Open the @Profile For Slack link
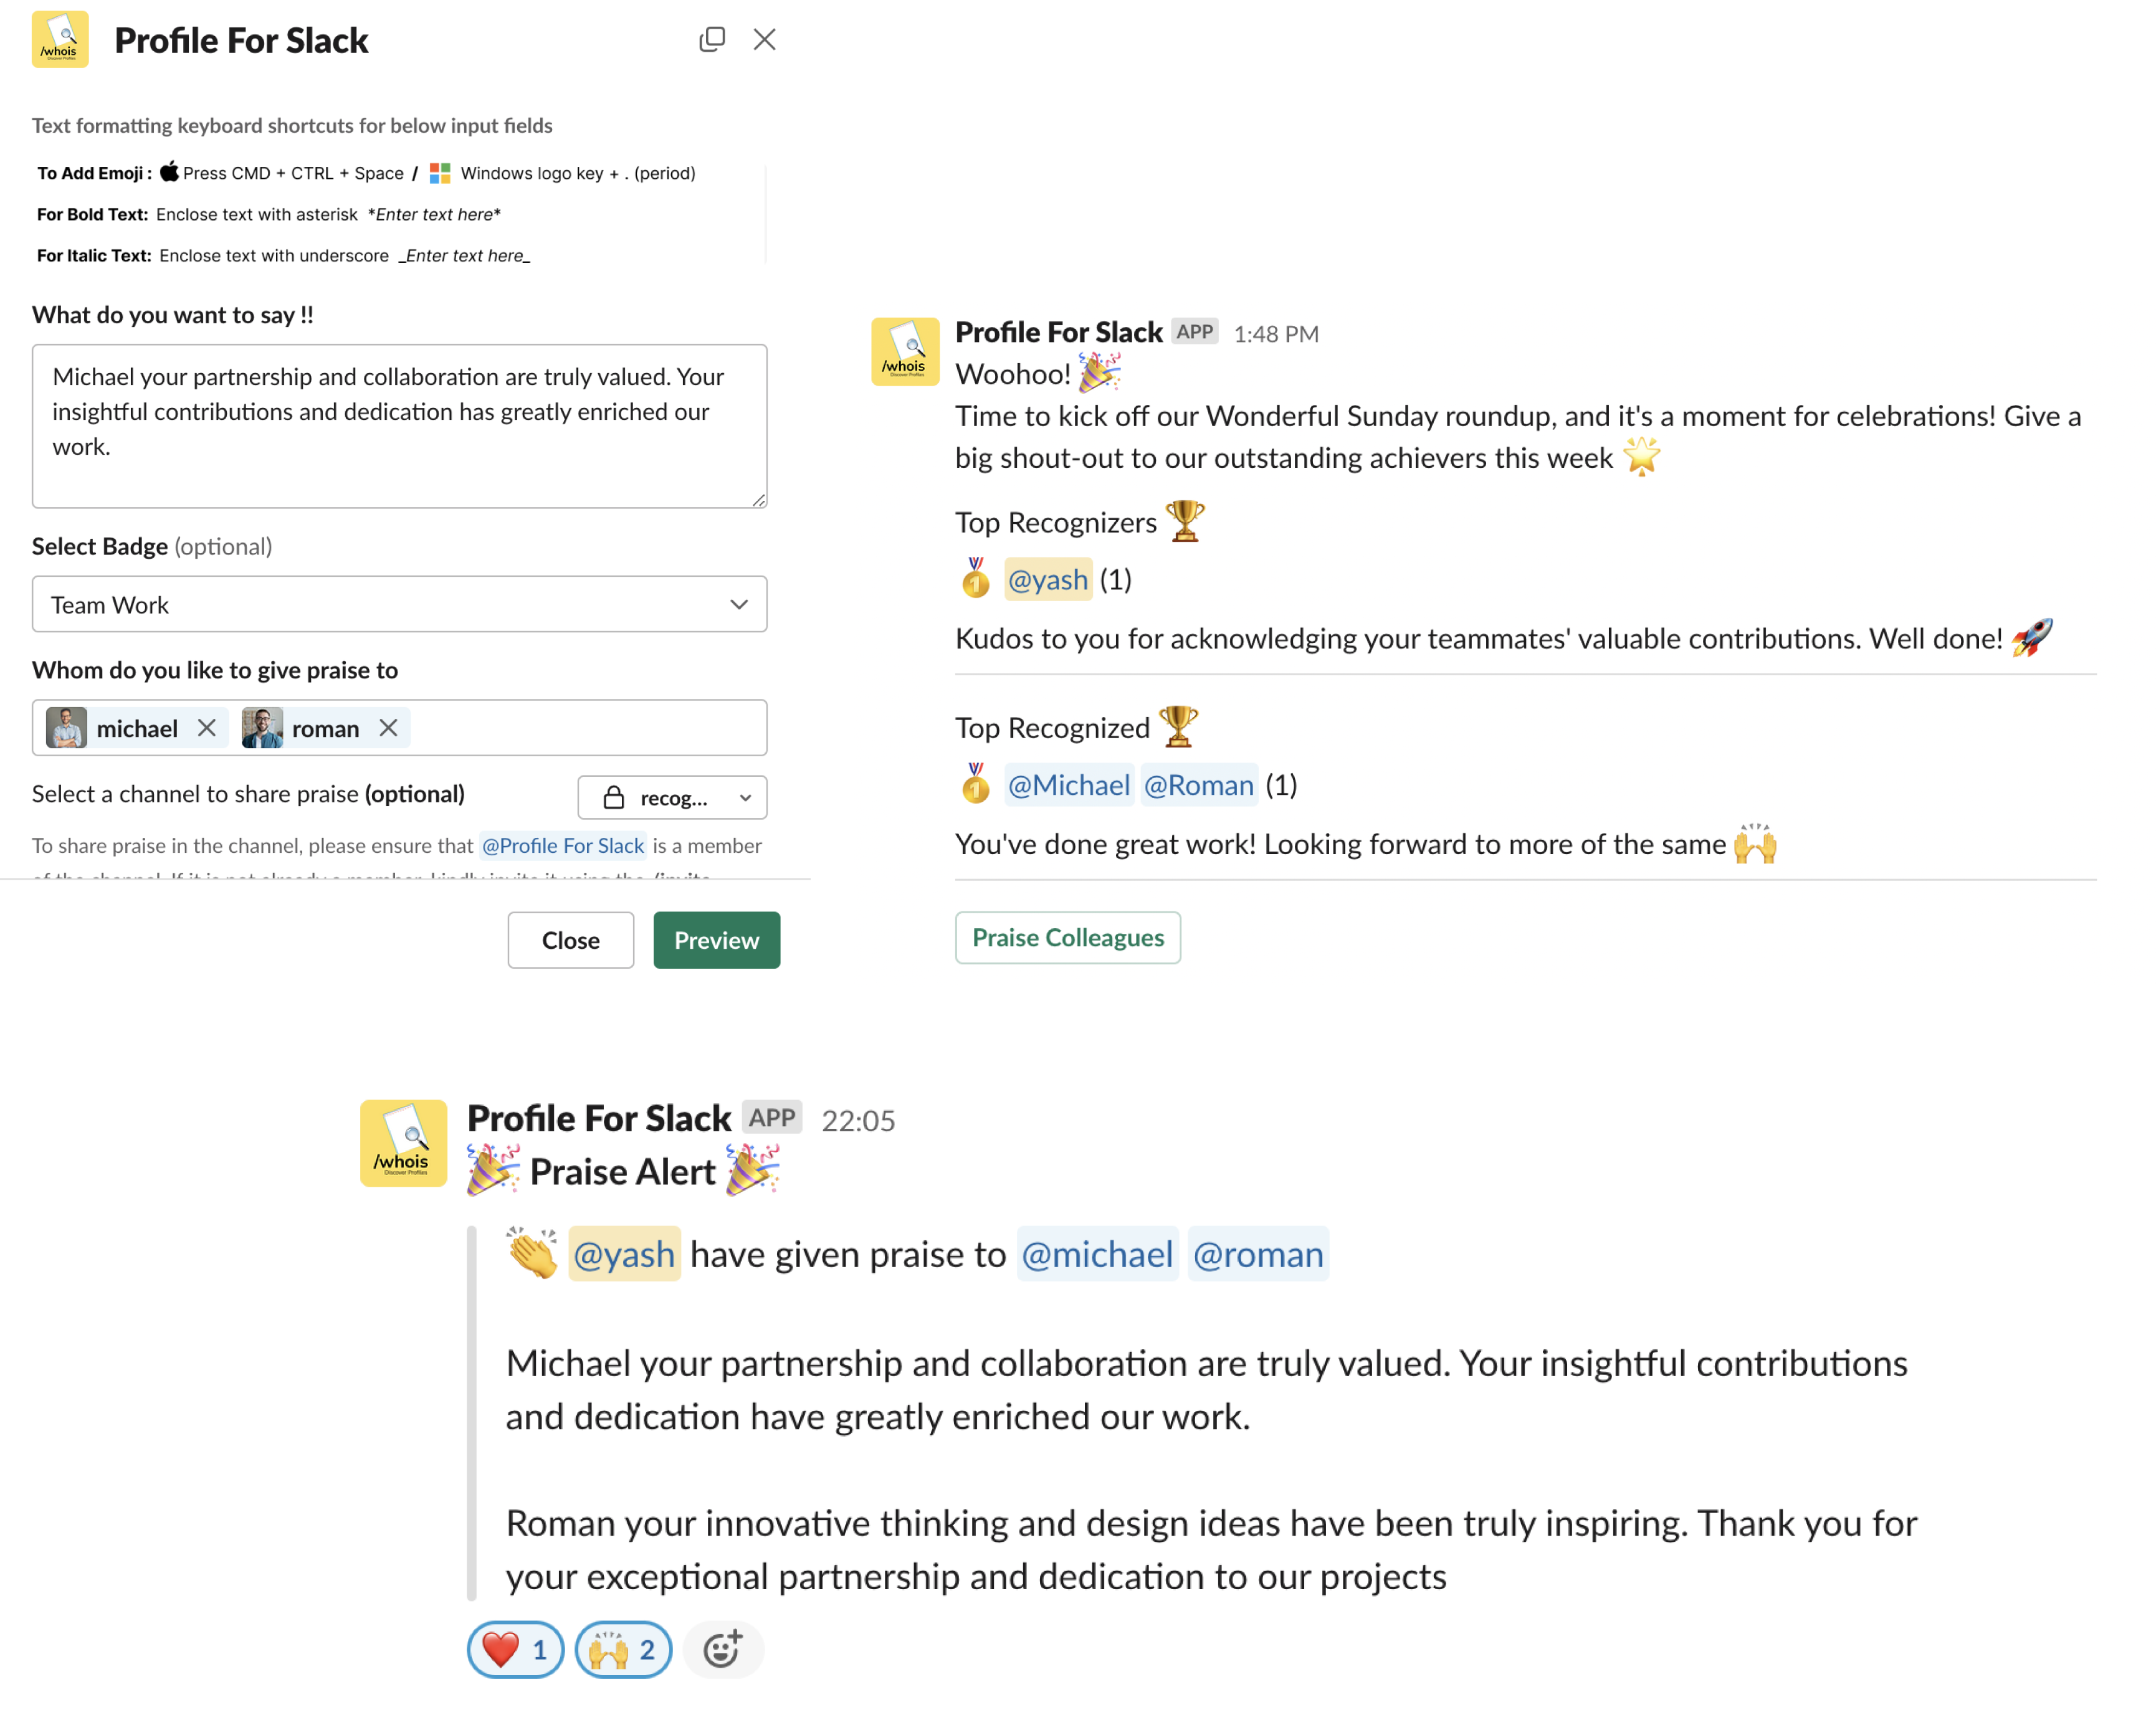This screenshot has height=1720, width=2156. pyautogui.click(x=563, y=845)
